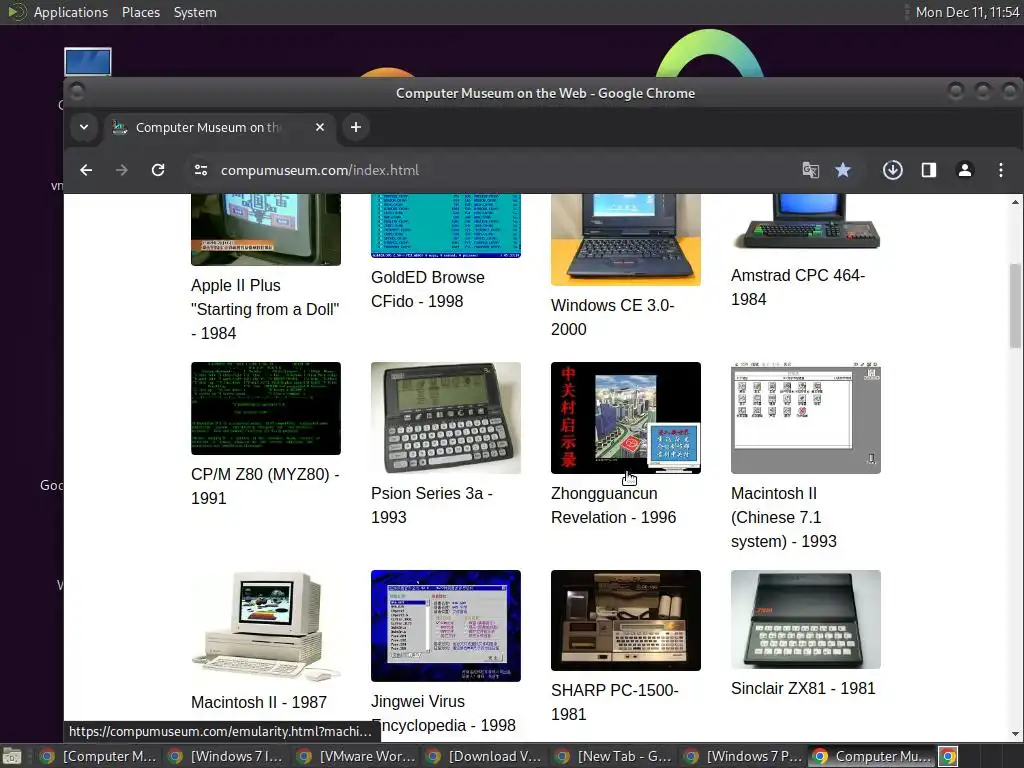1024x768 pixels.
Task: Click the clock showing Mon Dec 11
Action: (967, 12)
